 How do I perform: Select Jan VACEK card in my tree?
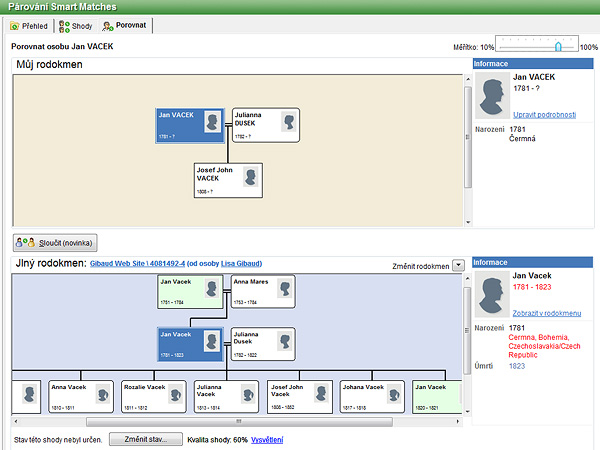(x=190, y=126)
